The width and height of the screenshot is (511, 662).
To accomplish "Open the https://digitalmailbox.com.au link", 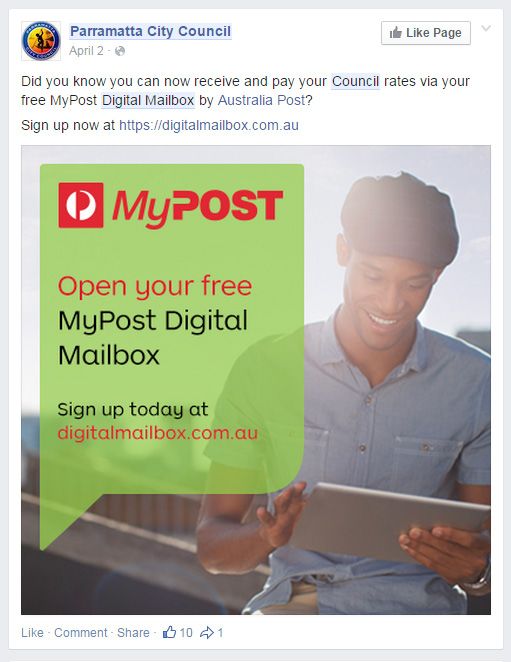I will [209, 125].
